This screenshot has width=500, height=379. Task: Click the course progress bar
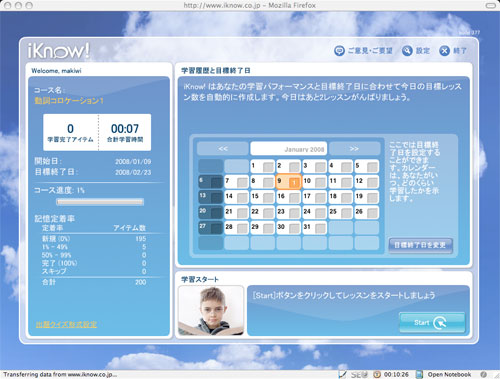[x=100, y=202]
